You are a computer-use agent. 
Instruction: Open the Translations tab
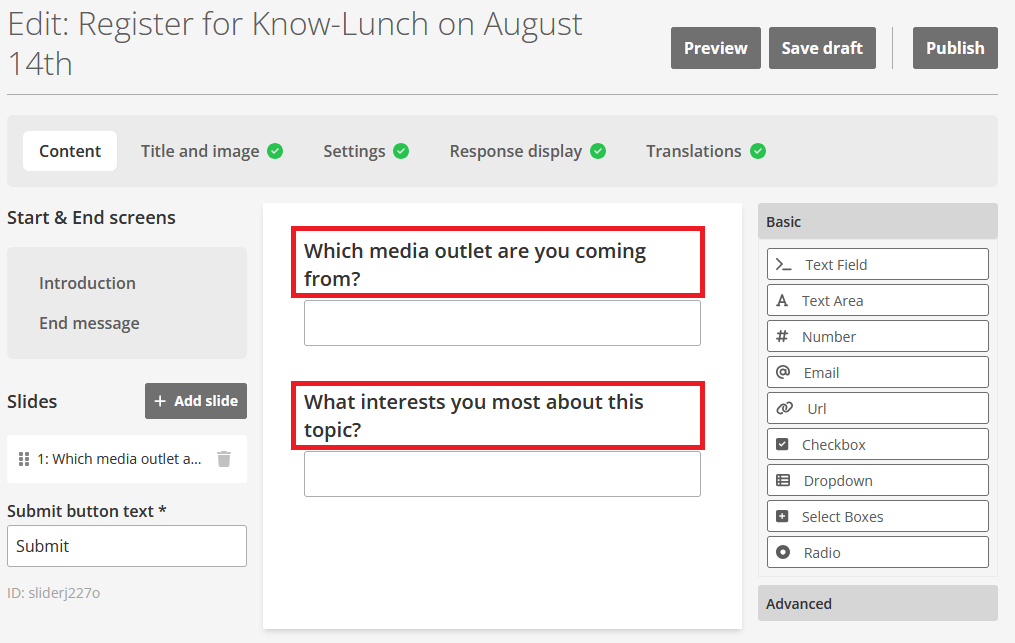[705, 151]
